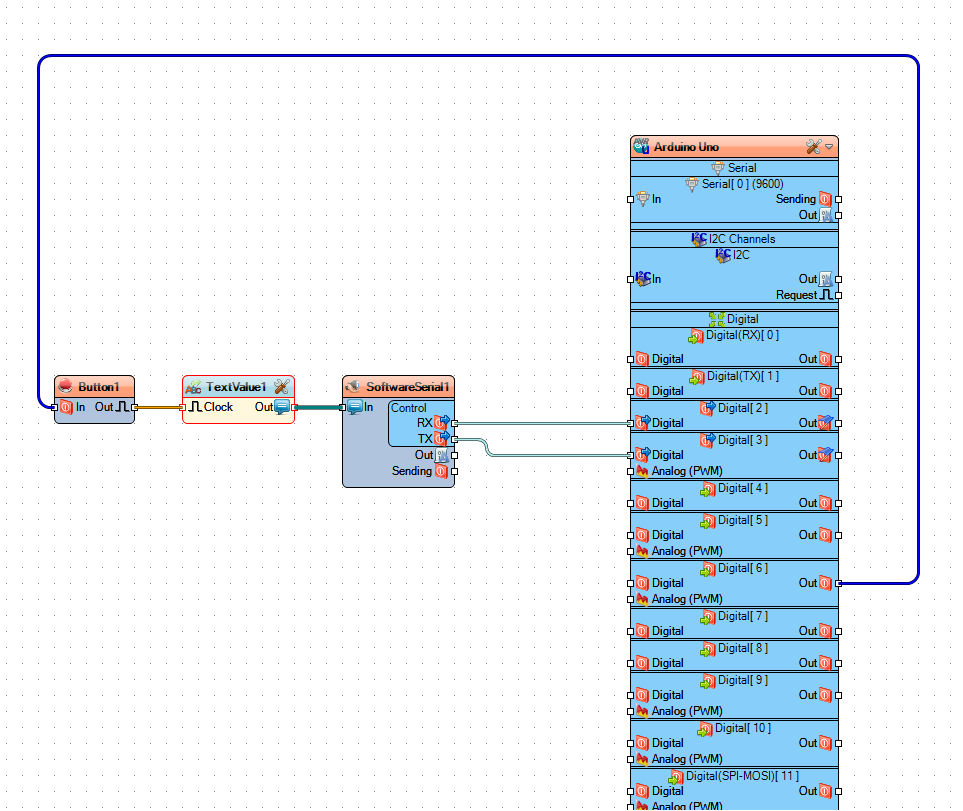Click the SoftwareSerial1 TX pin icon
Viewport: 963px width, 811px height.
tap(442, 438)
